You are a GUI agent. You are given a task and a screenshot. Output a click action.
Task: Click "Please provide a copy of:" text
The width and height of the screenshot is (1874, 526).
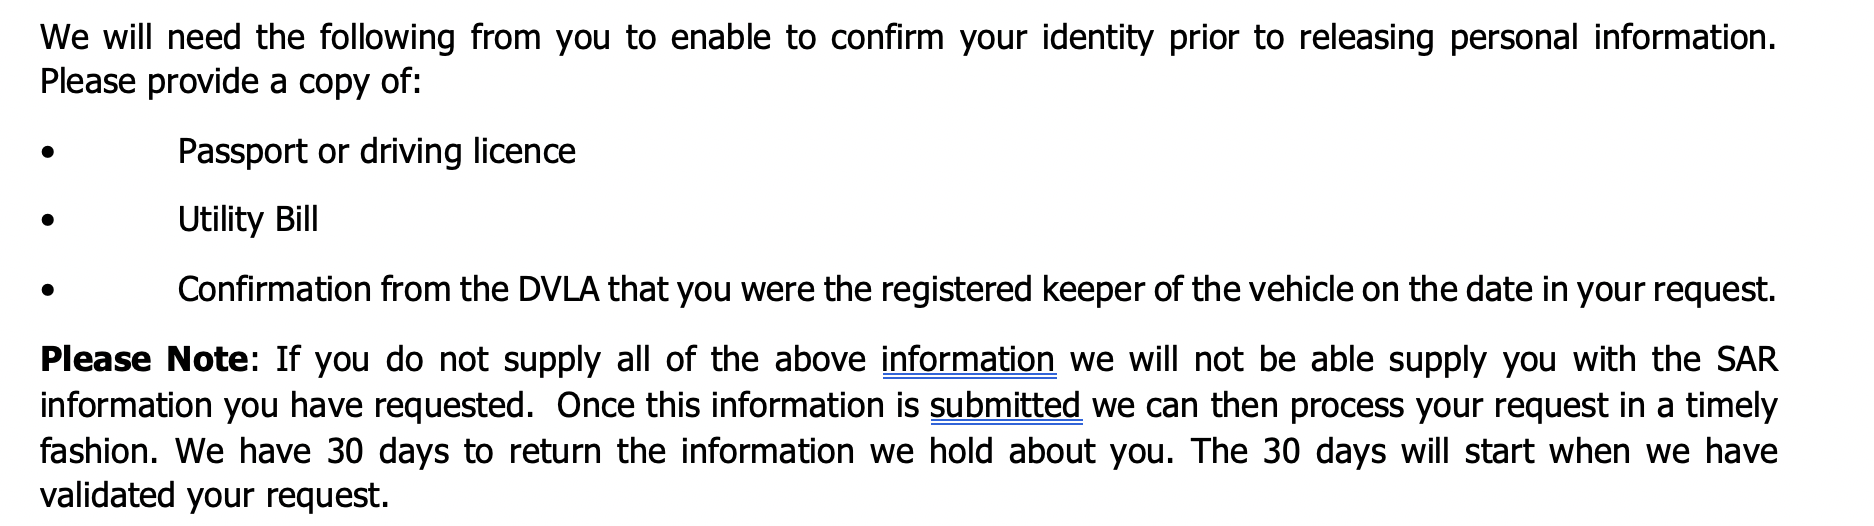pos(231,81)
